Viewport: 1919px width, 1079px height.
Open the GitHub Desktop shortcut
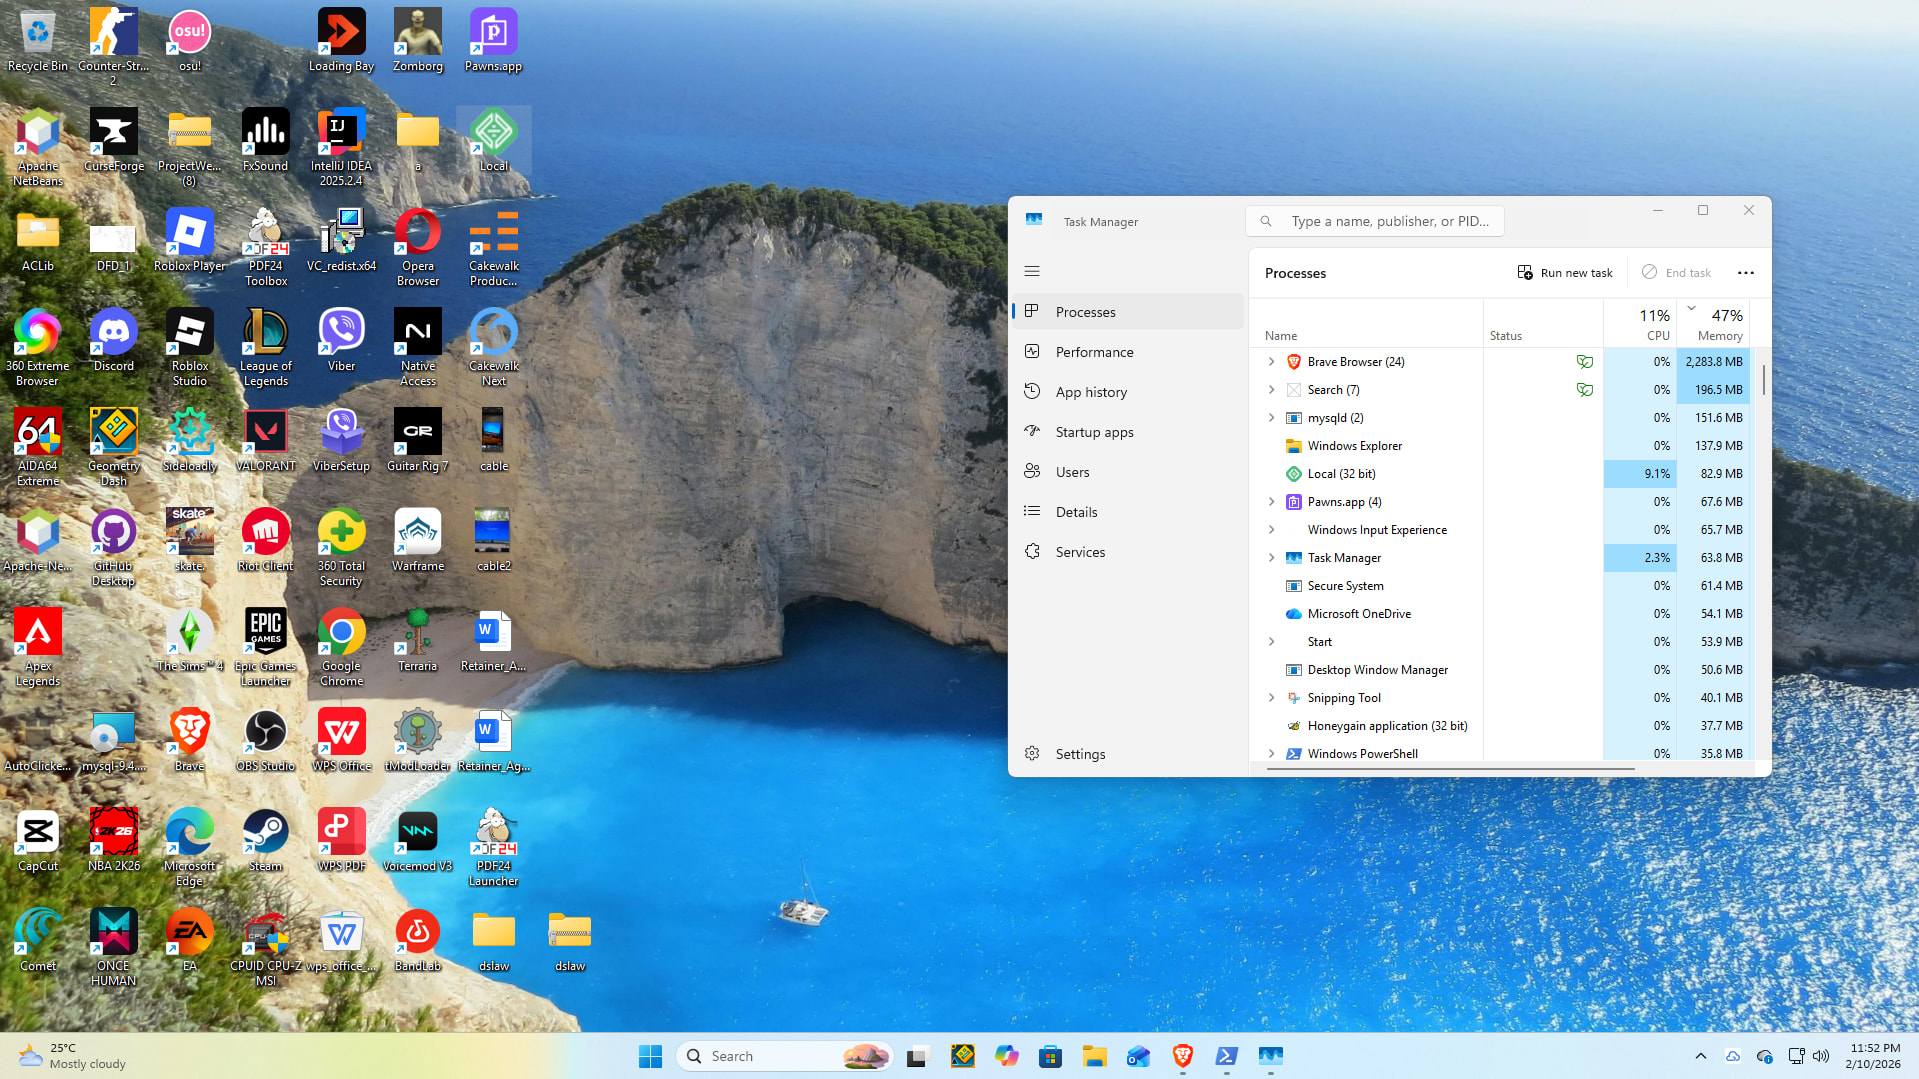113,547
